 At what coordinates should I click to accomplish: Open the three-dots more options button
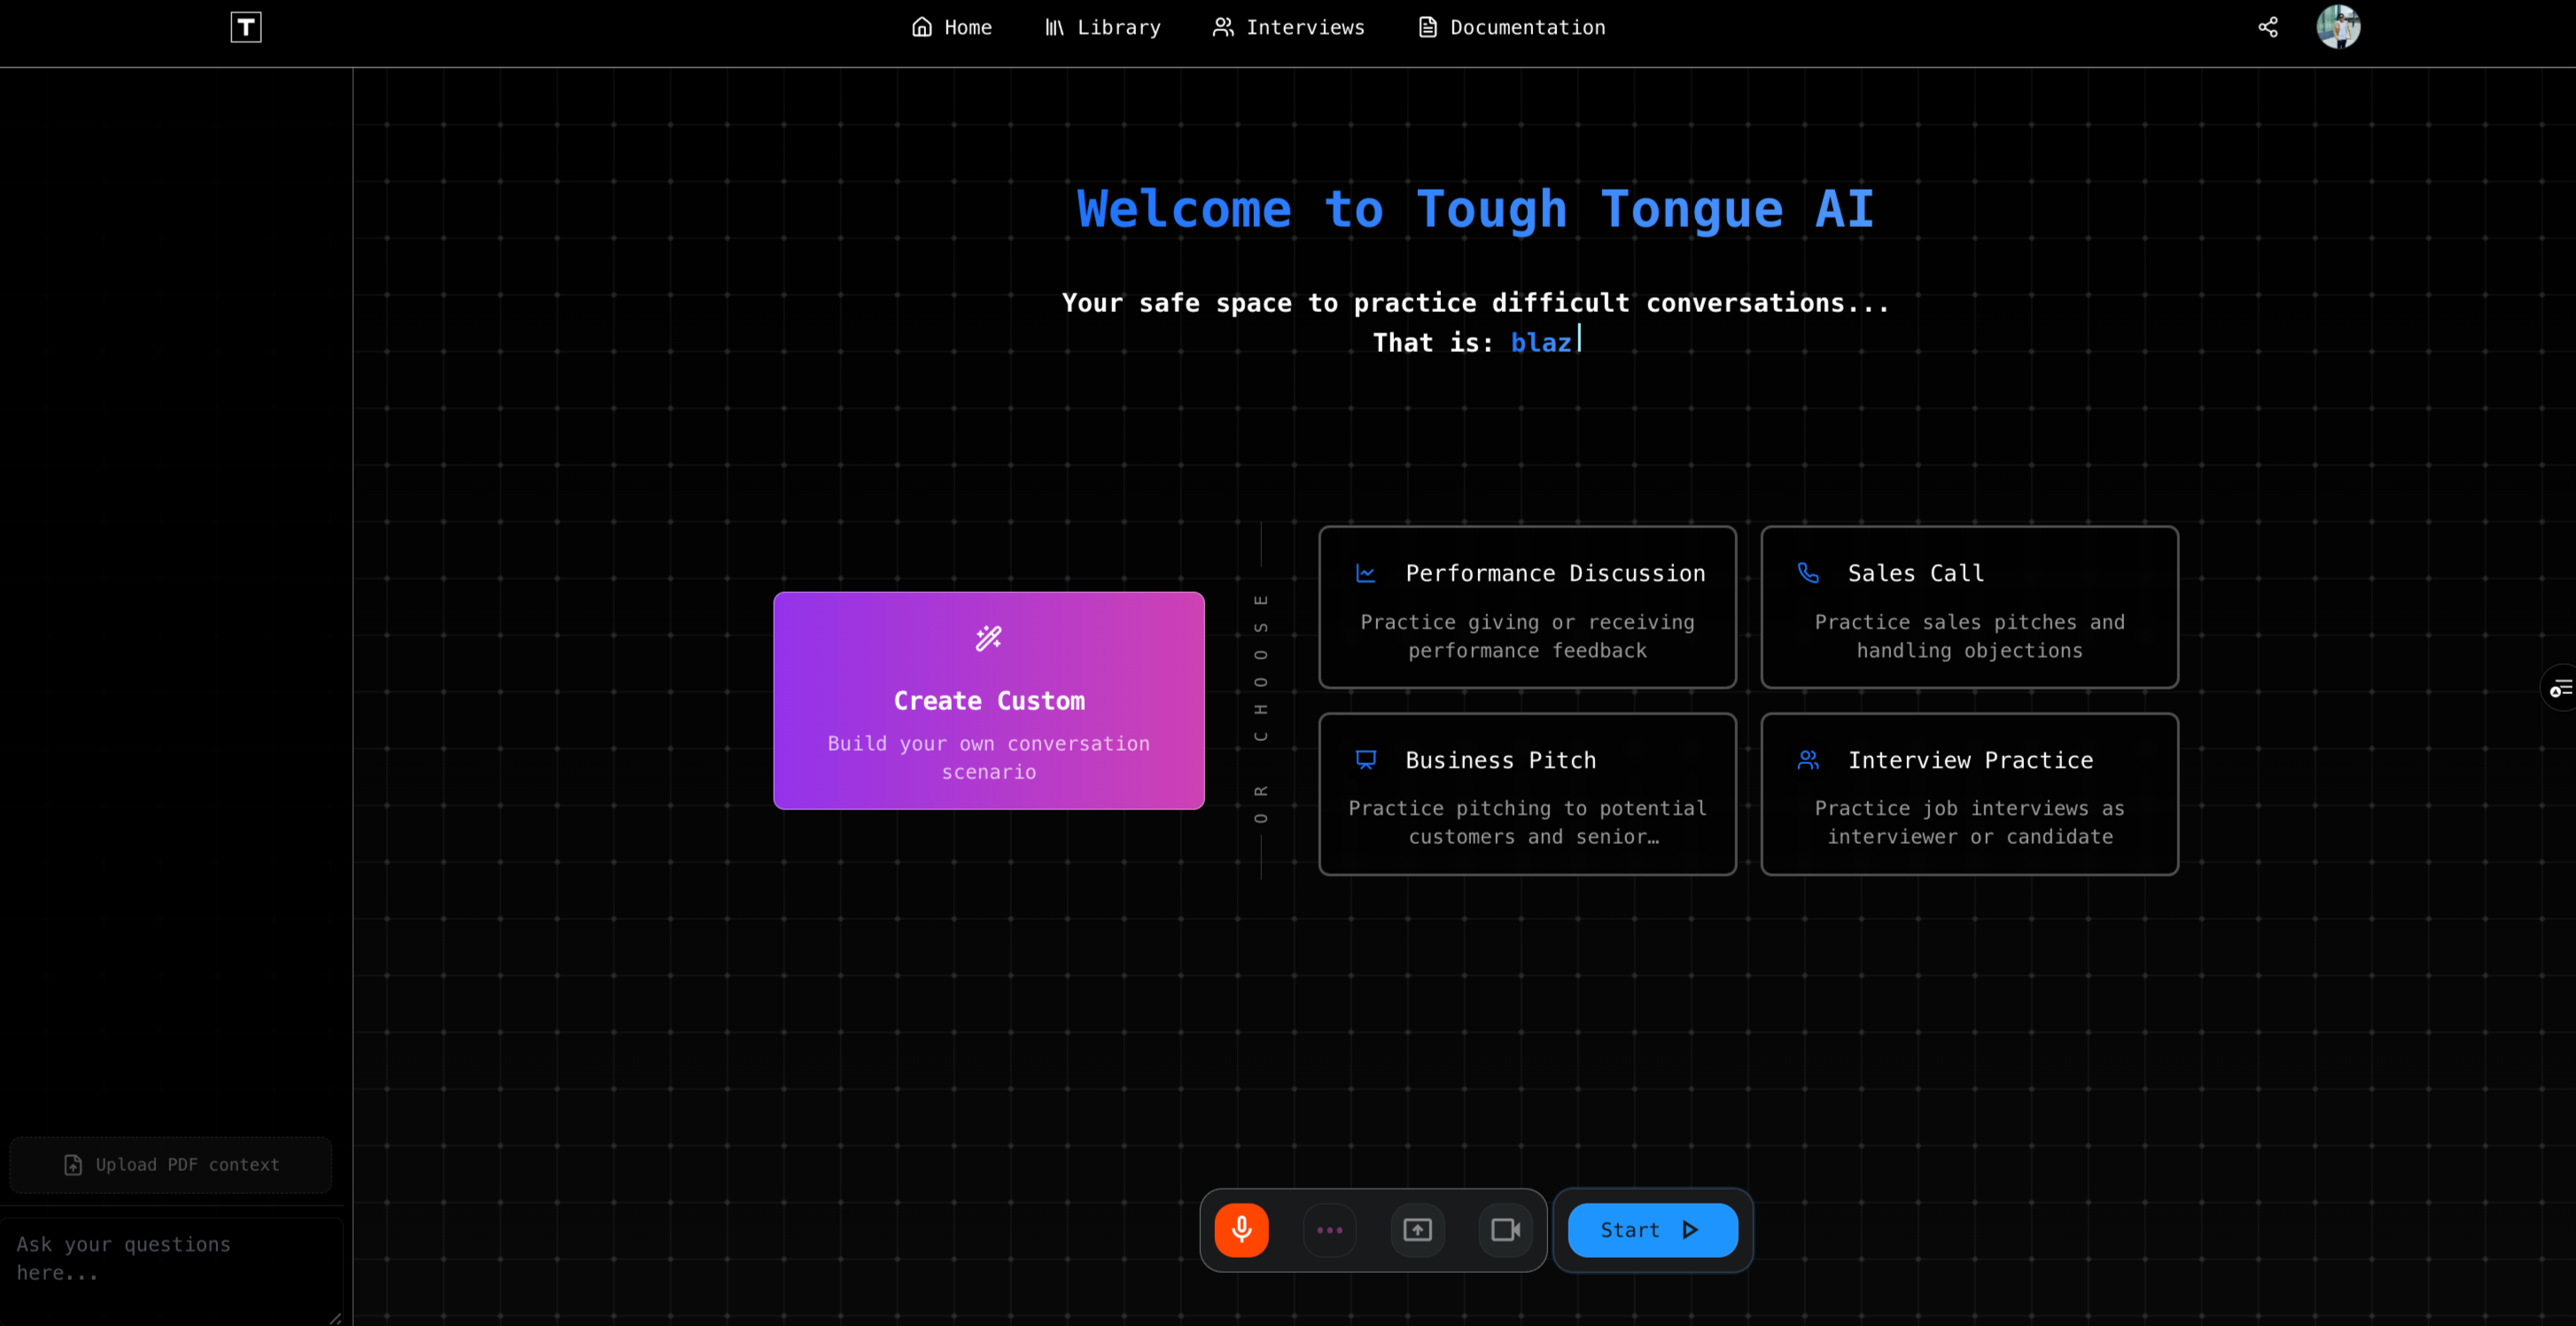[x=1329, y=1229]
